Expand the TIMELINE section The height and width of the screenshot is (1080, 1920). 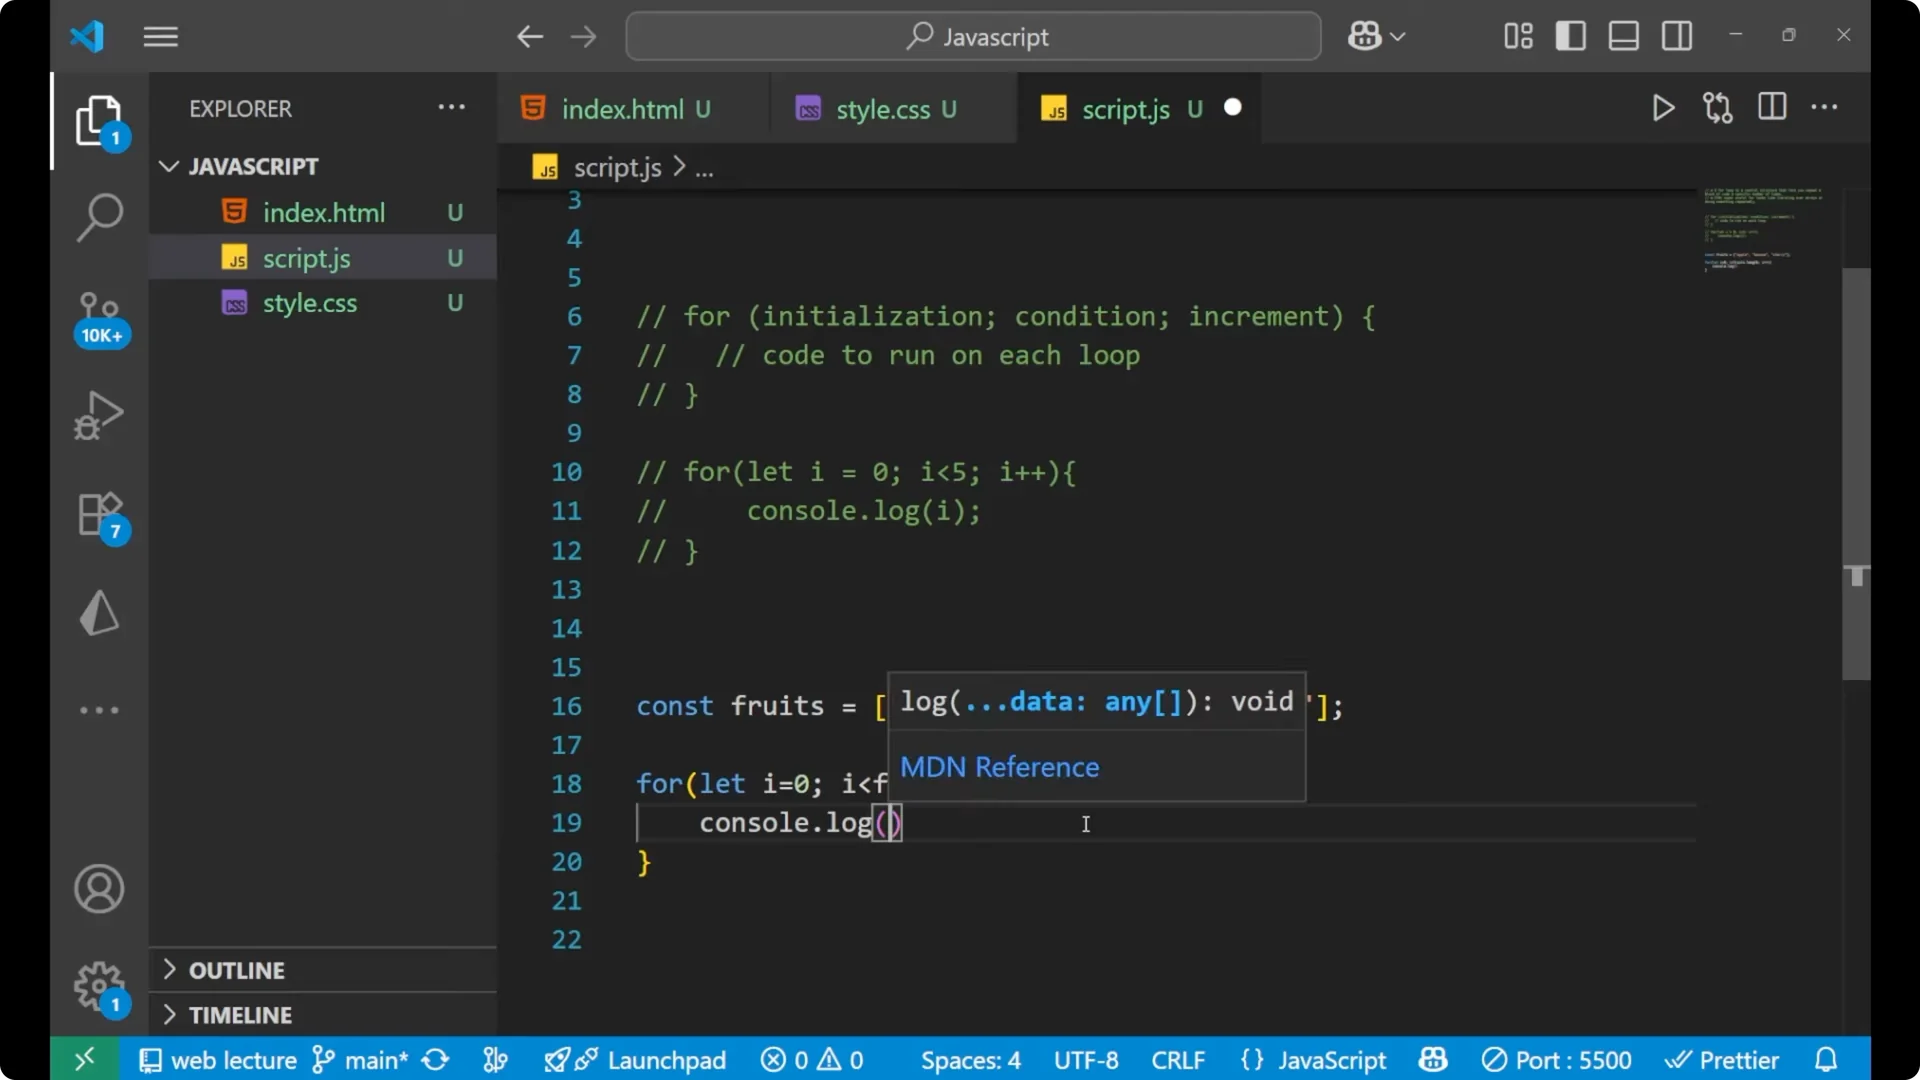click(x=240, y=1014)
